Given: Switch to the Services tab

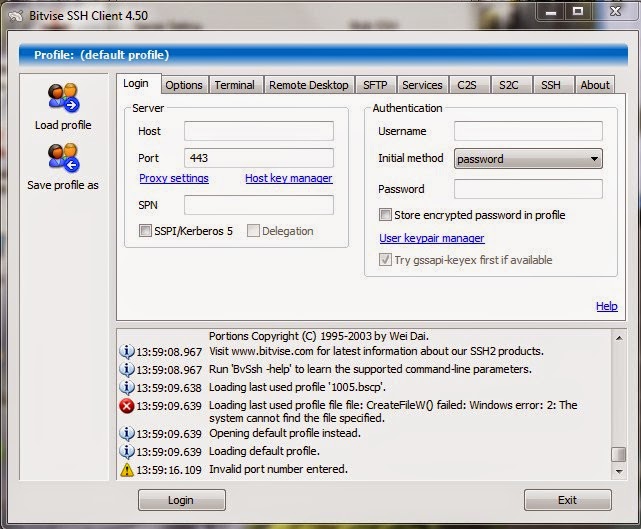Looking at the screenshot, I should pyautogui.click(x=422, y=85).
